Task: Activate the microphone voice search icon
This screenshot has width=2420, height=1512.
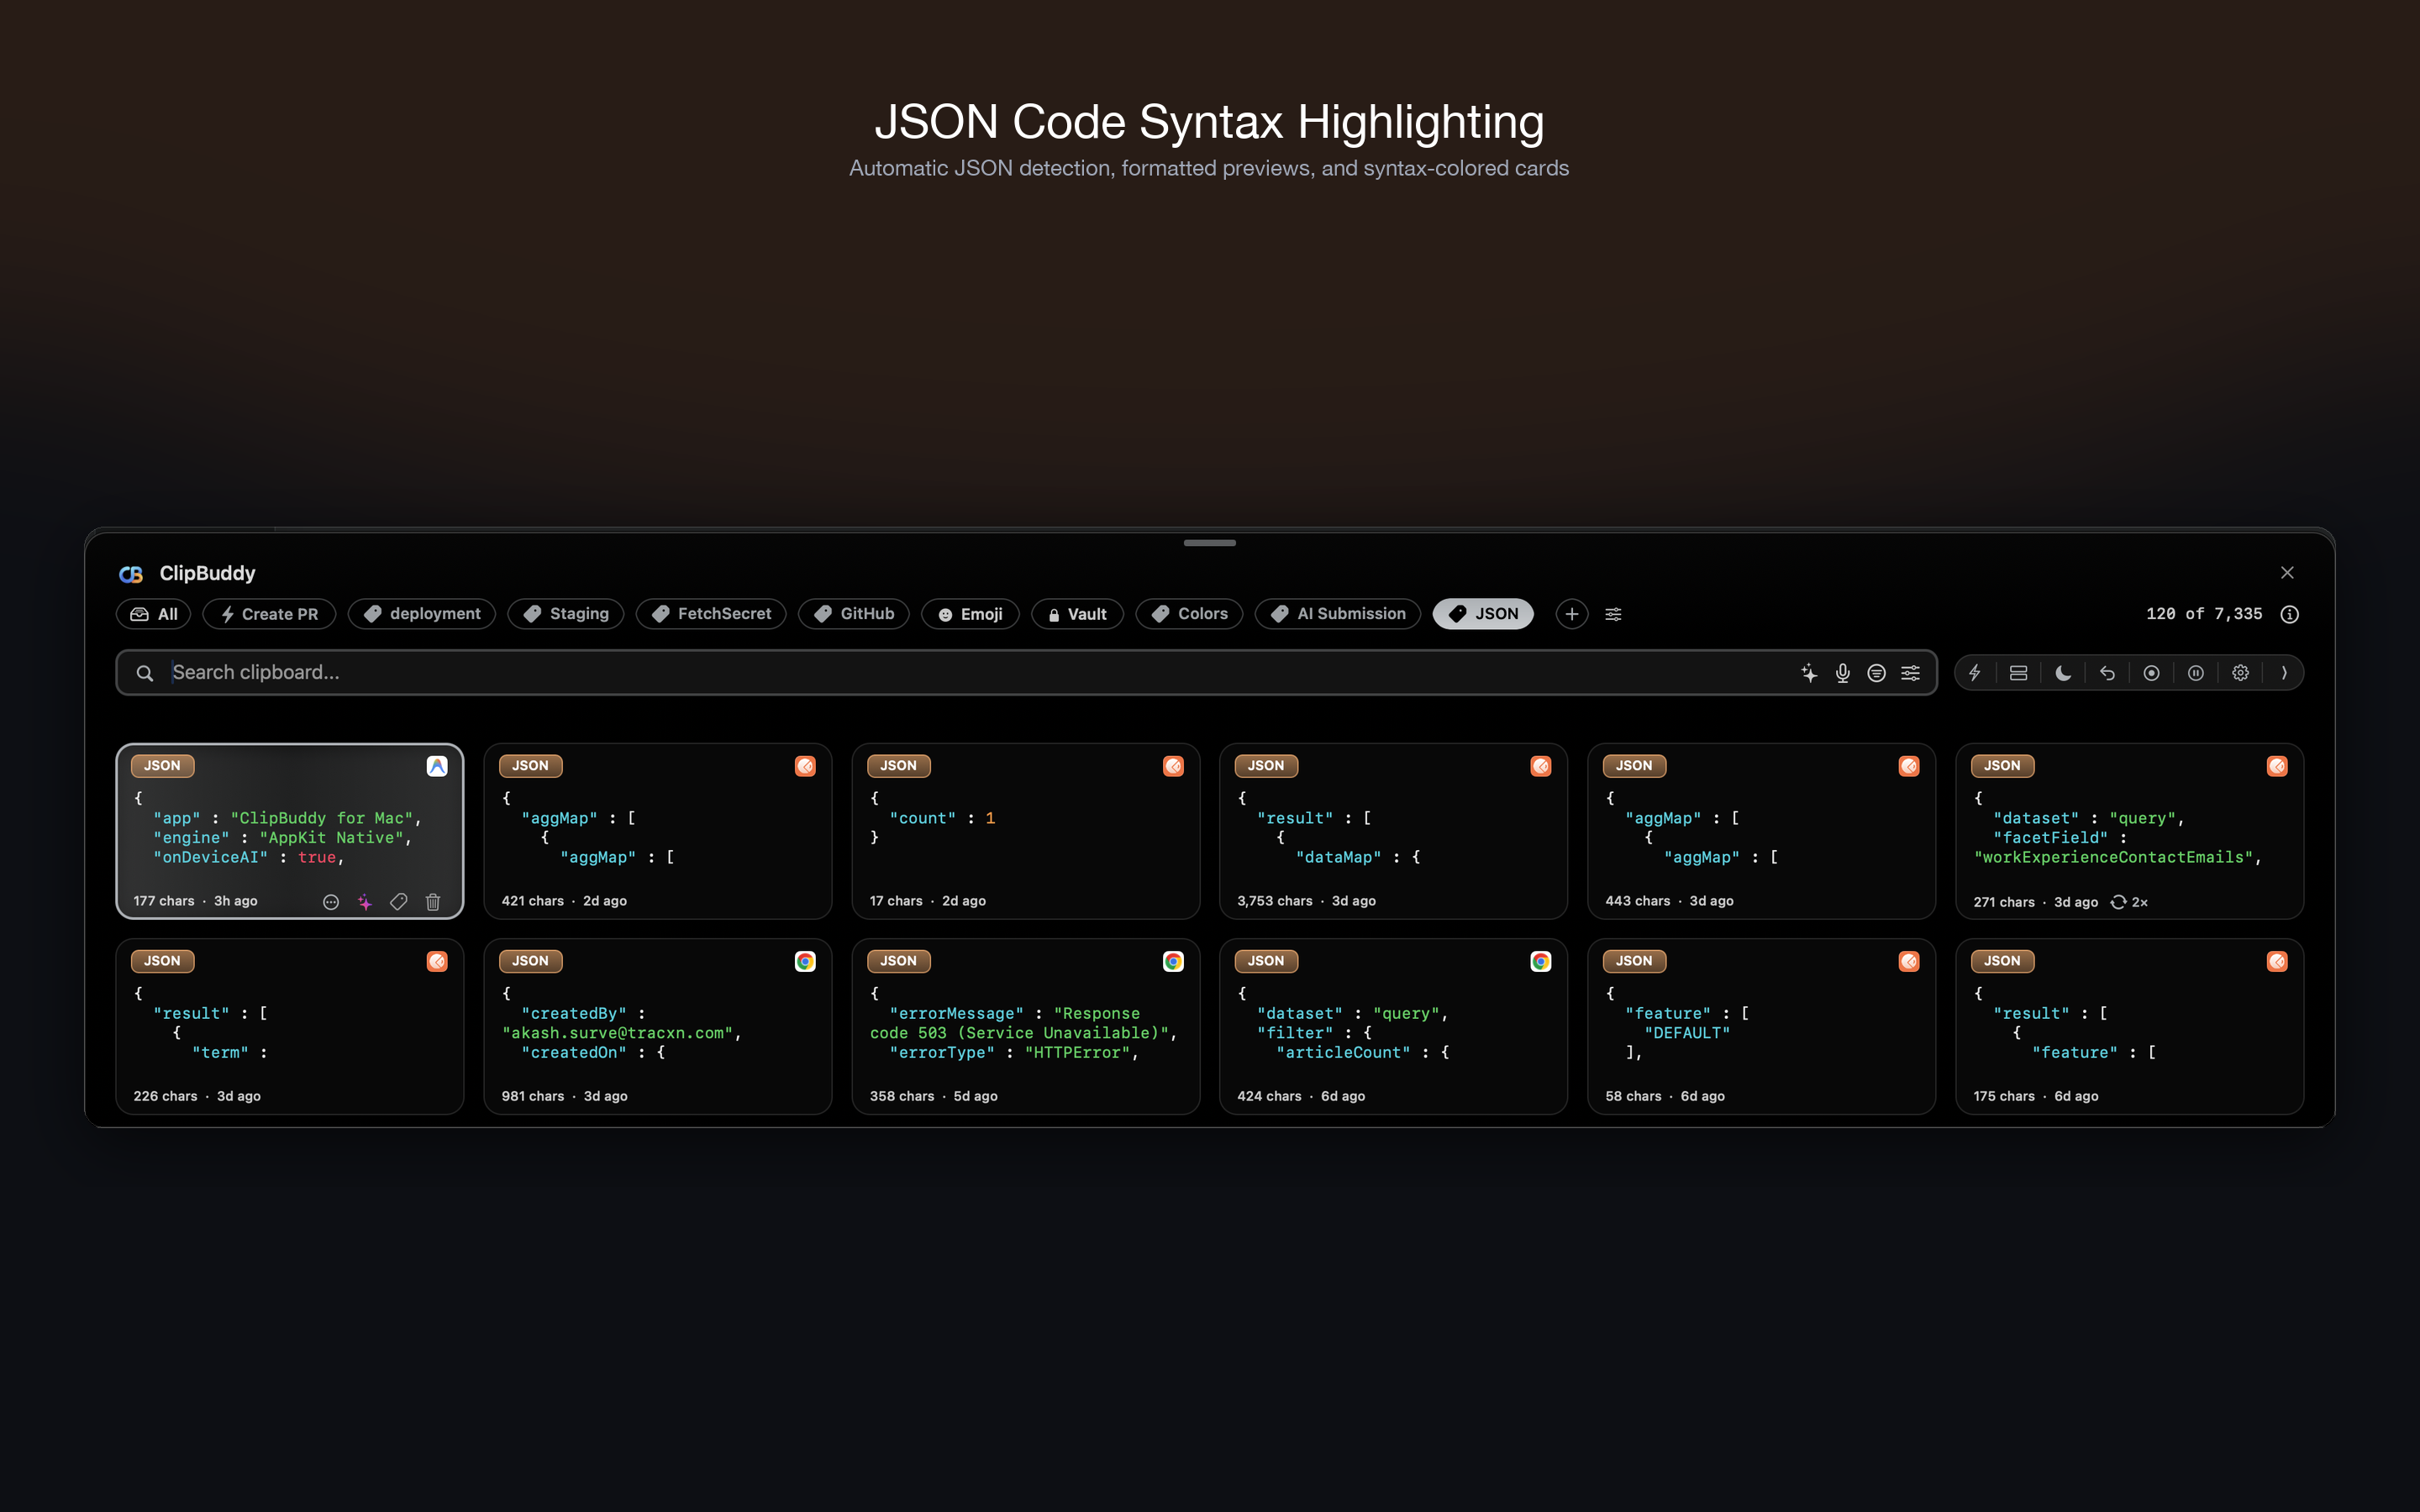Action: pos(1843,673)
